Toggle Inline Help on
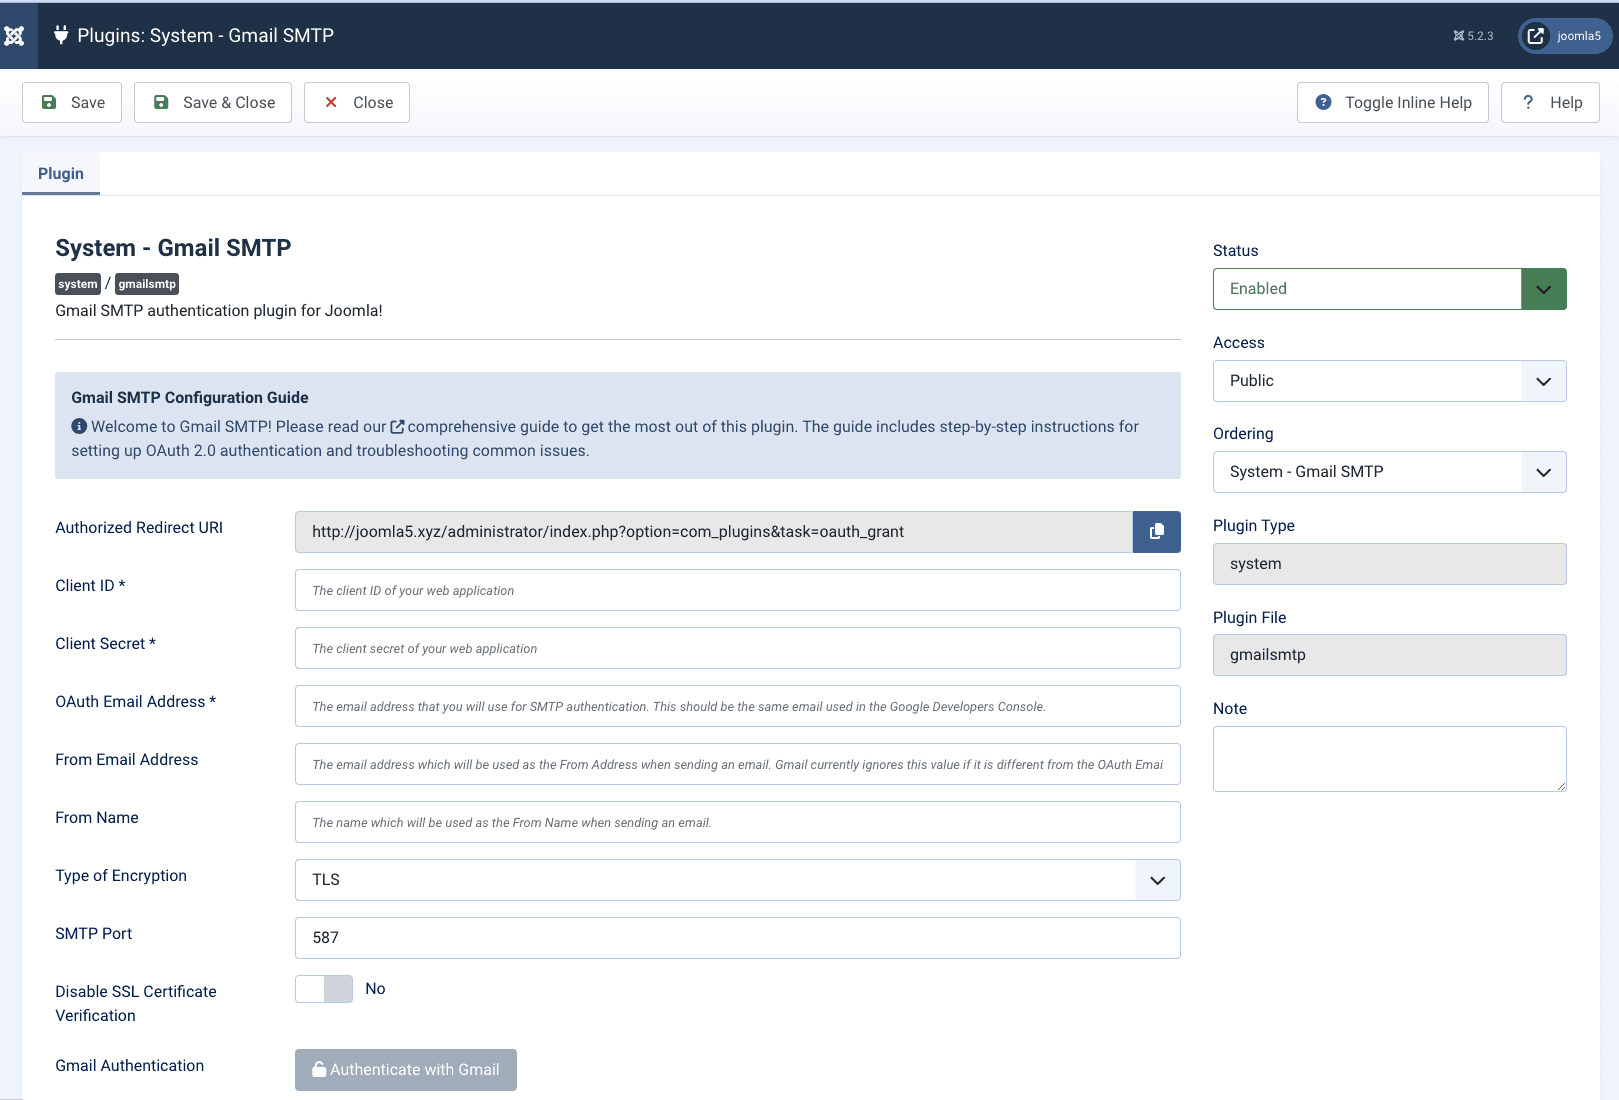1619x1100 pixels. [1392, 103]
